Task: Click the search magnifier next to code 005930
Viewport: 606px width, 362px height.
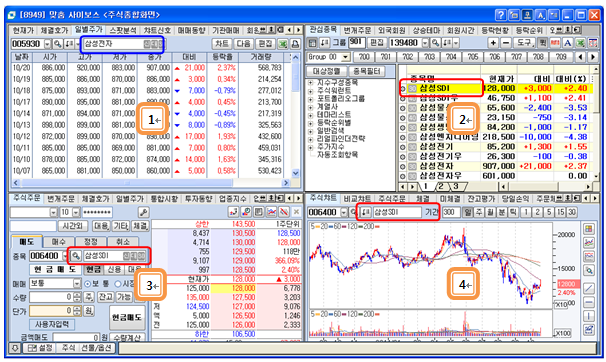Action: tap(58, 44)
